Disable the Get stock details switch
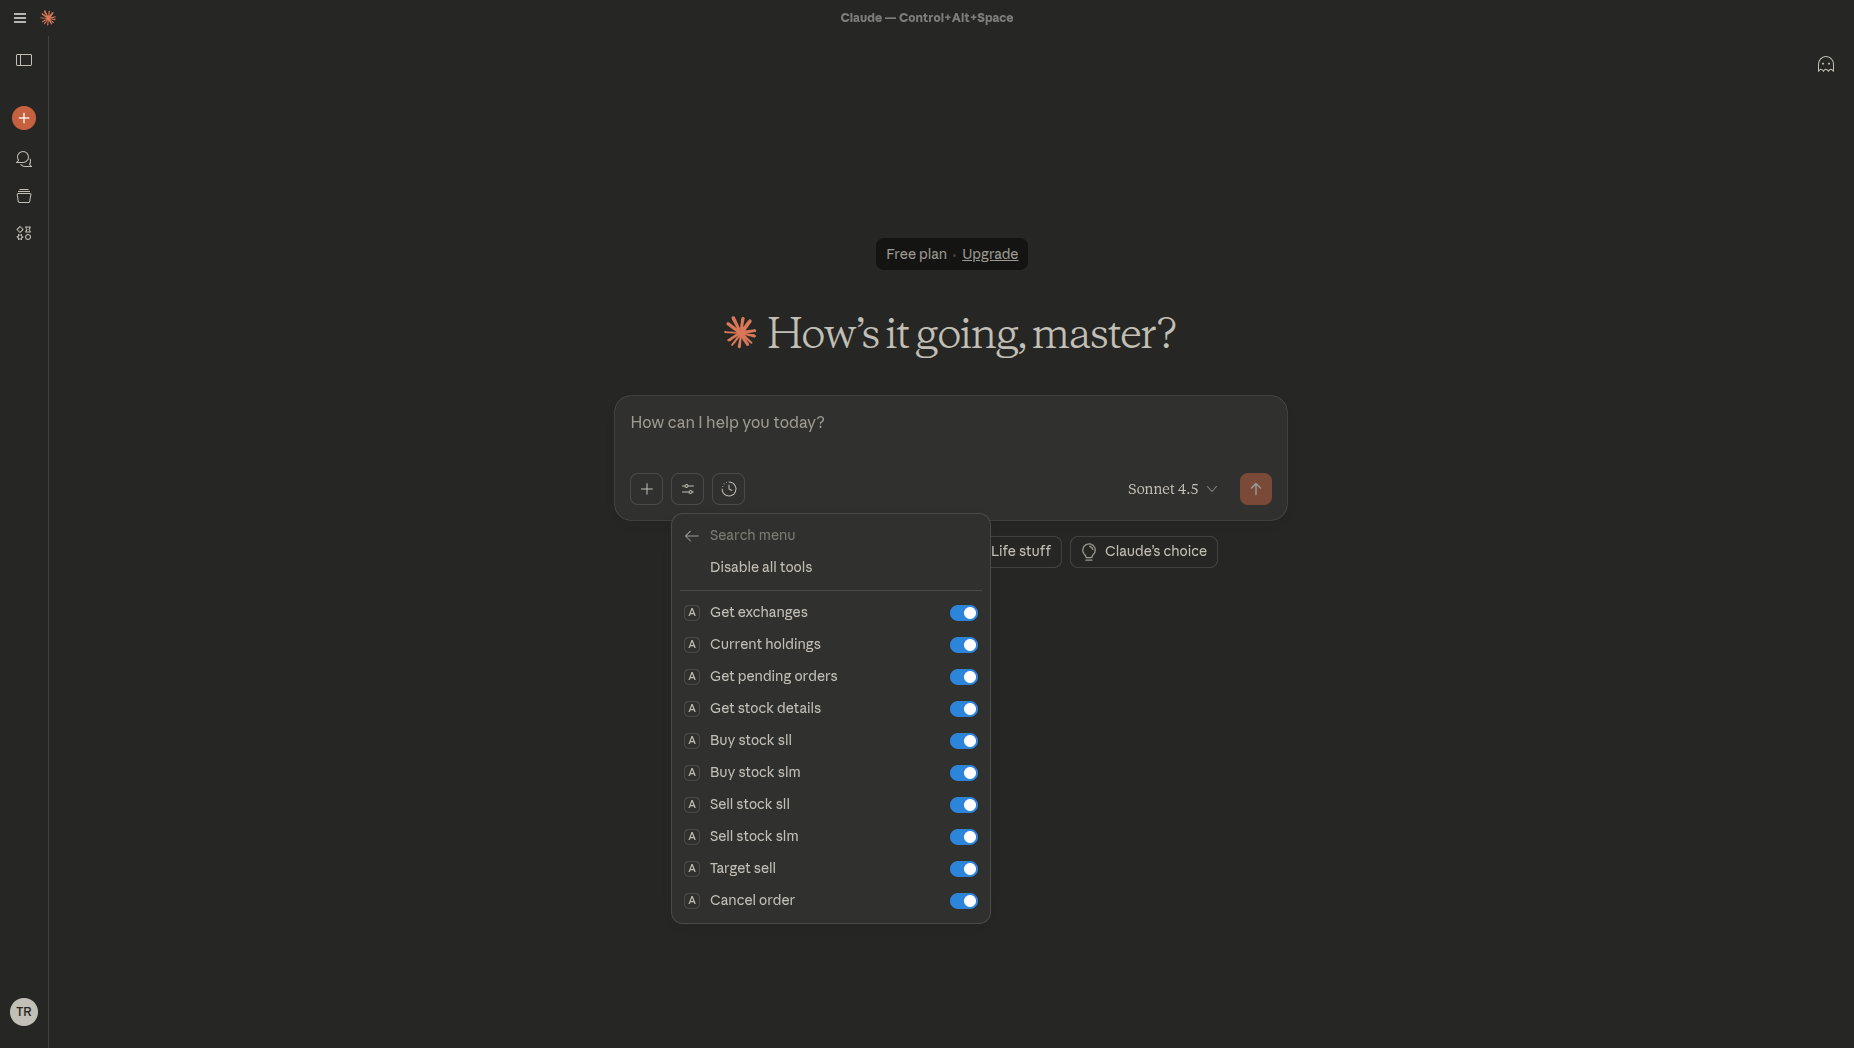 pos(963,709)
